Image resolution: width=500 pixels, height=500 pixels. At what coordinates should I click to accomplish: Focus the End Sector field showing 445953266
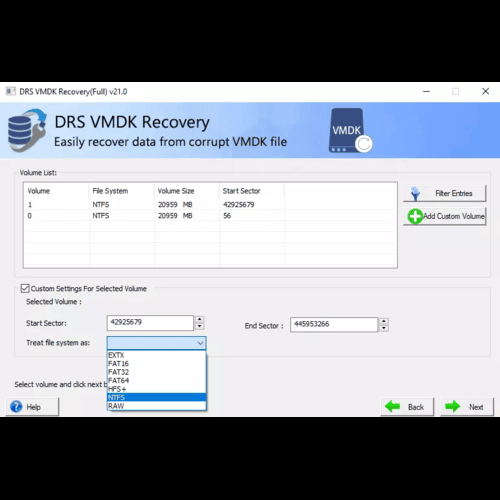334,325
